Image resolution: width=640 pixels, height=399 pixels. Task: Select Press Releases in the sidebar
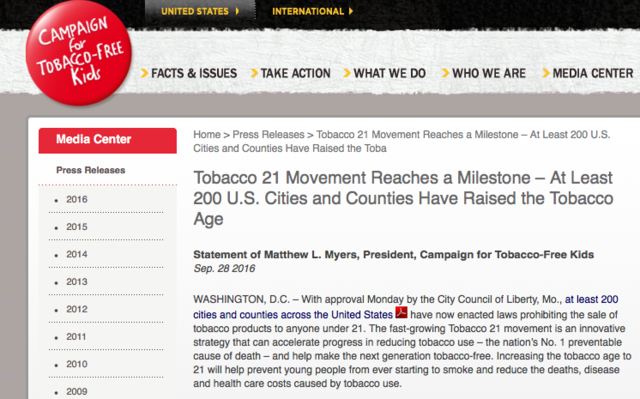coord(91,170)
